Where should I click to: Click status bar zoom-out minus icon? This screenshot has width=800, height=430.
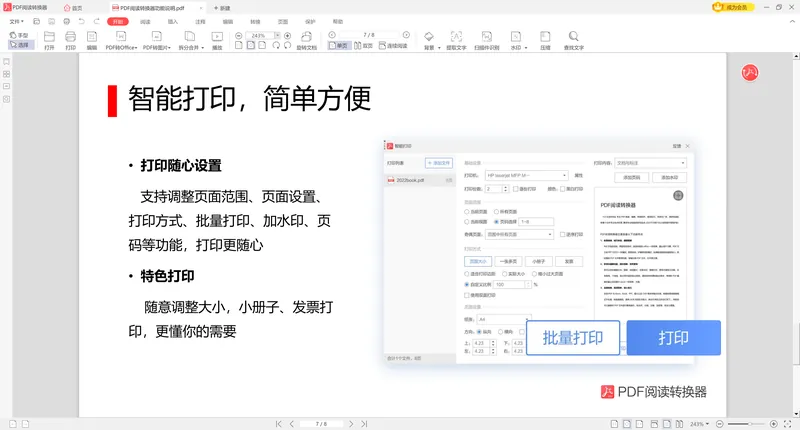pyautogui.click(x=719, y=424)
